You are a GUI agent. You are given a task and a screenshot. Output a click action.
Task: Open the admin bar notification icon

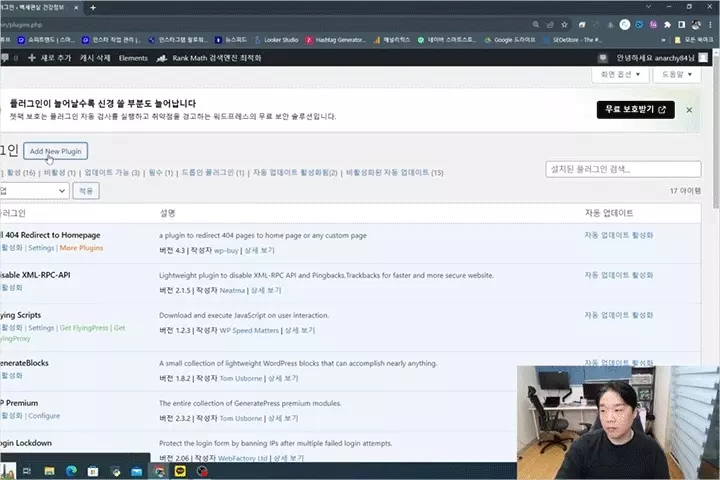(x=602, y=58)
